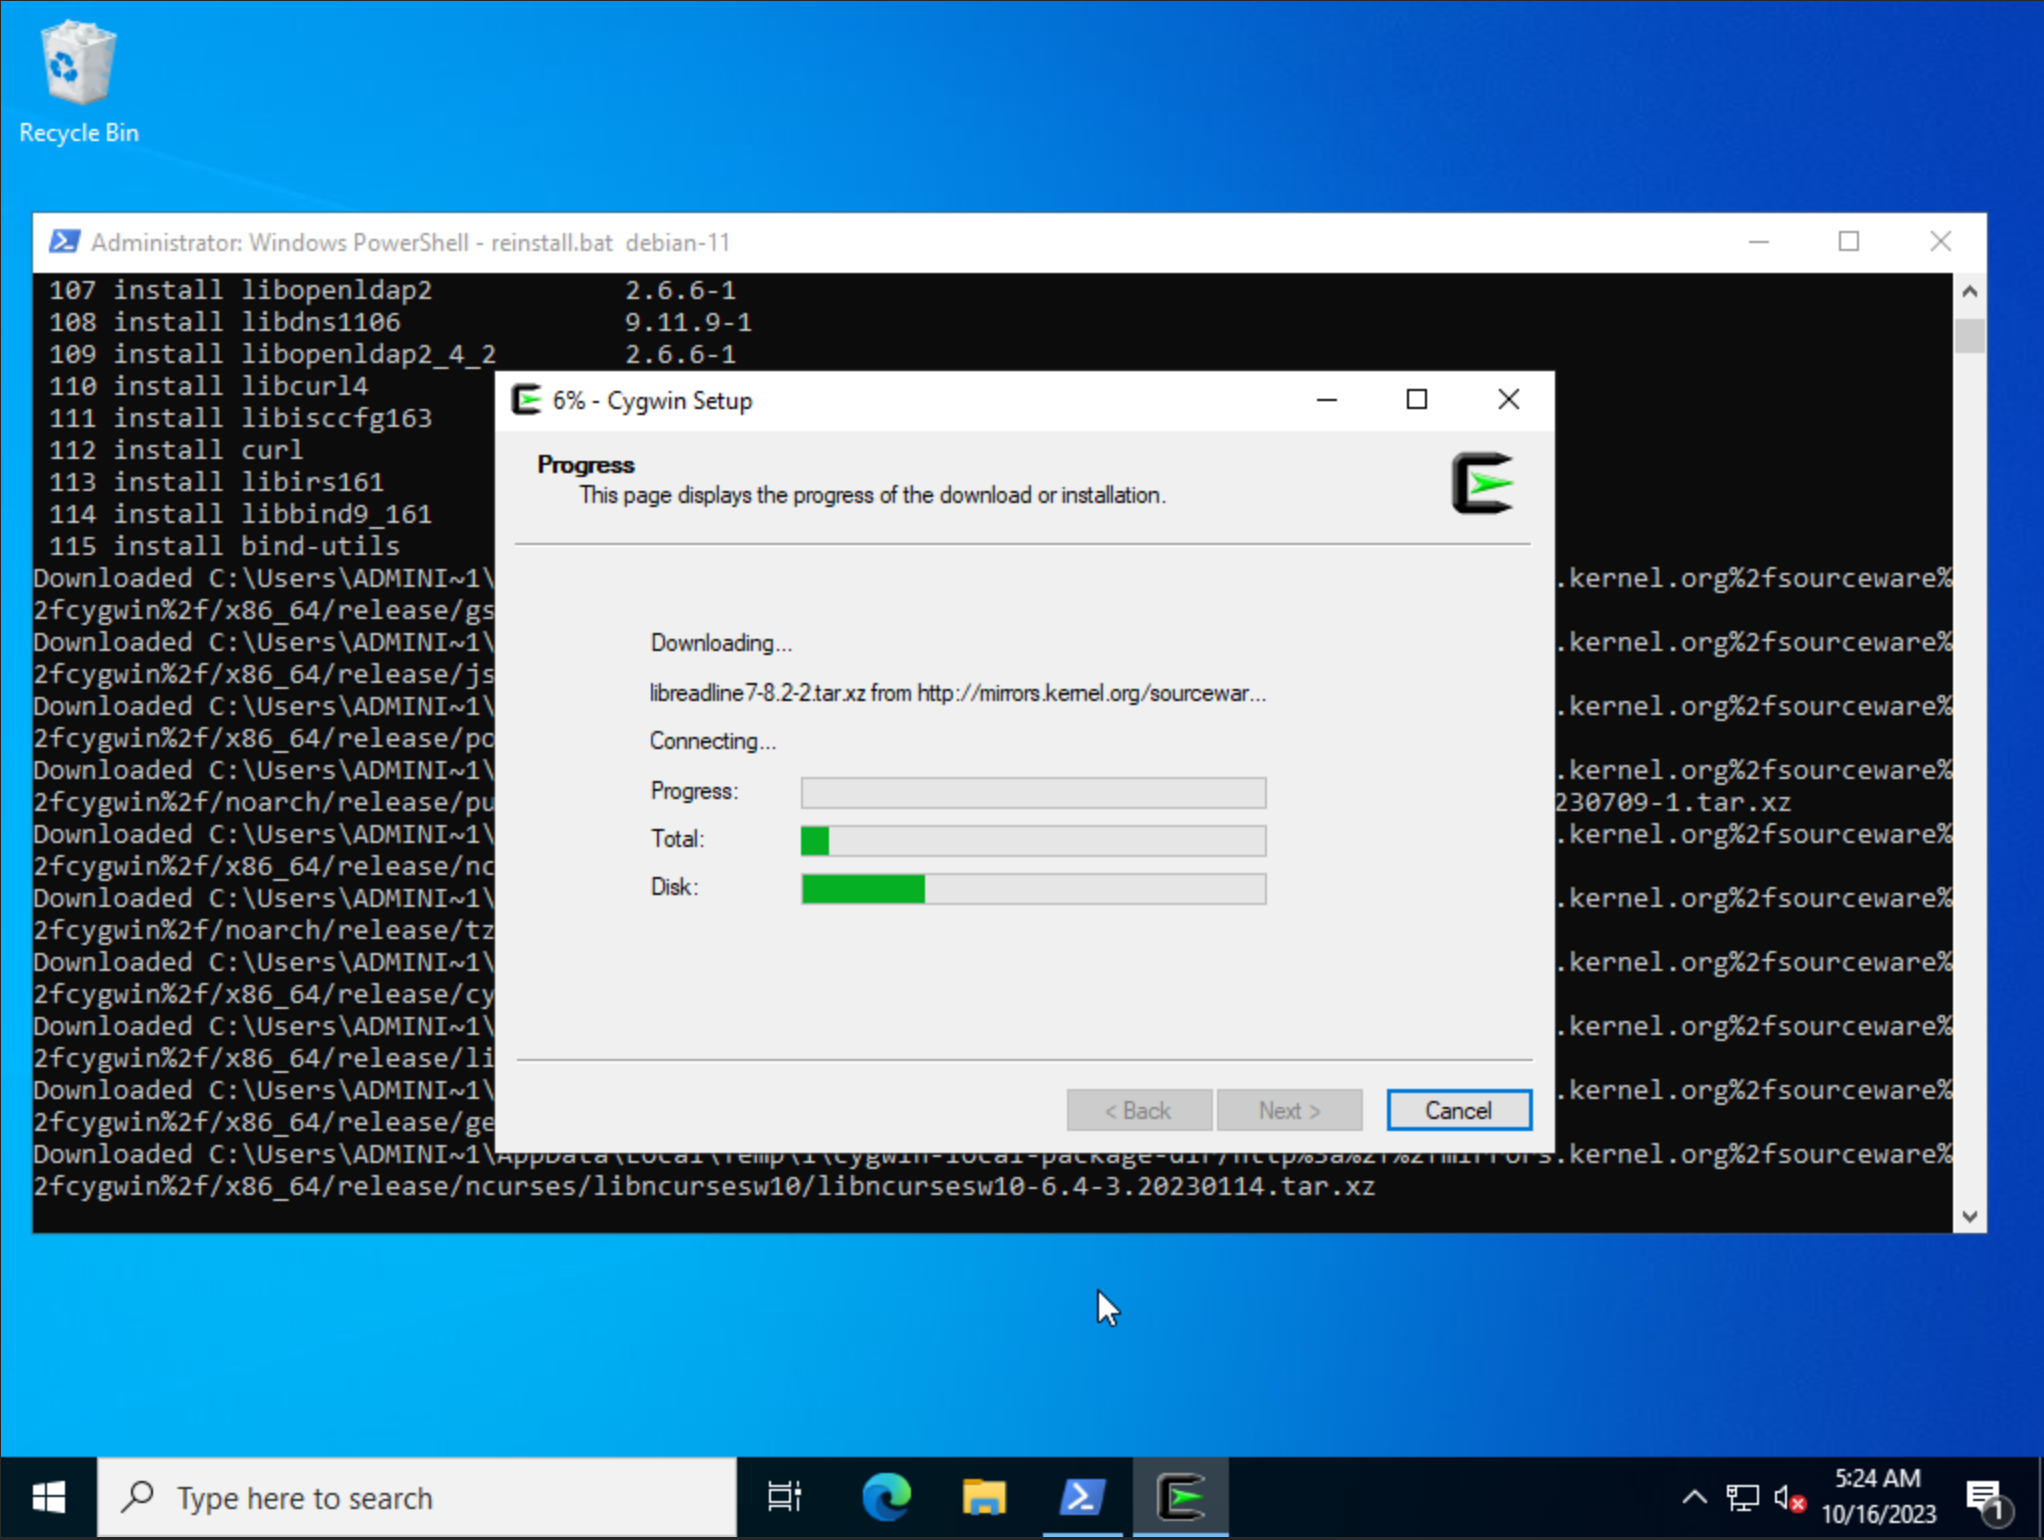Click the 'Progress' heading in Cygwin Setup
Viewport: 2044px width, 1540px height.
click(586, 465)
